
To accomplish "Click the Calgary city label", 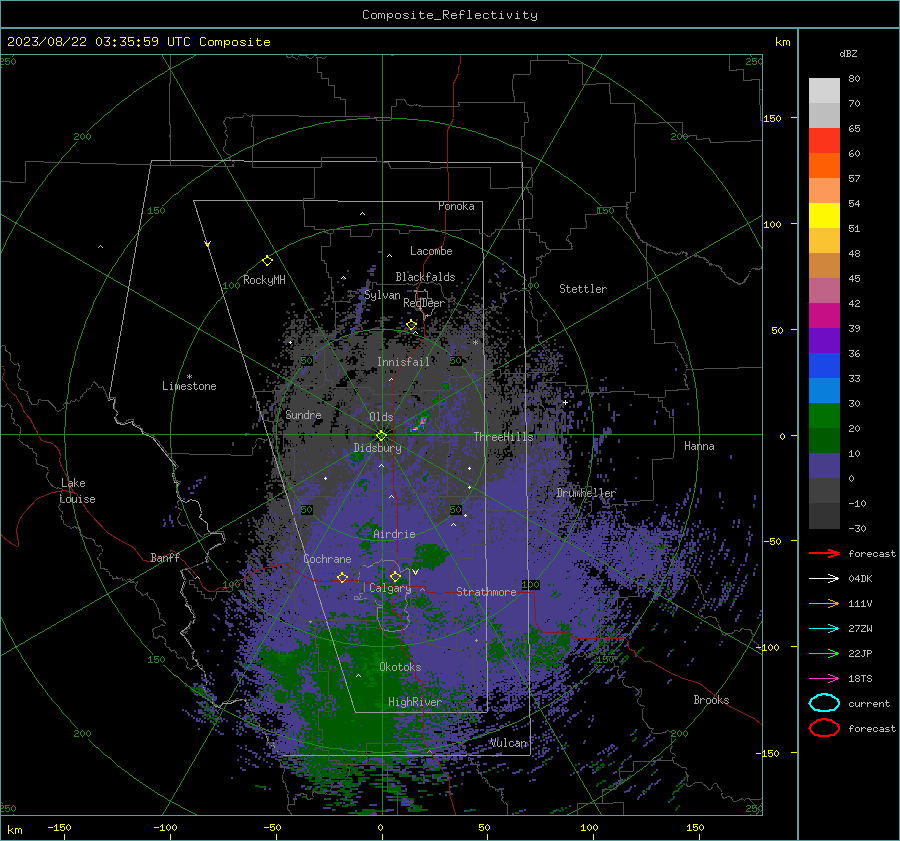I will [390, 588].
